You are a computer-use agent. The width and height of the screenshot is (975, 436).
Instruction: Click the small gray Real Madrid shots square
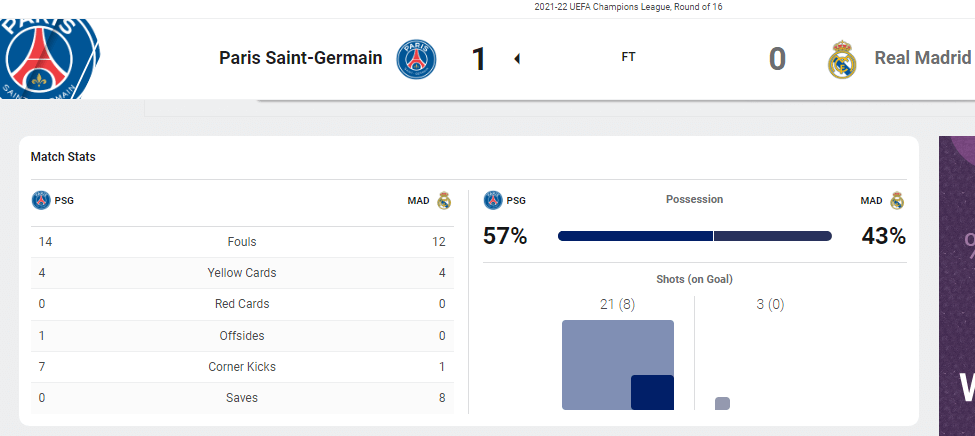(x=723, y=404)
